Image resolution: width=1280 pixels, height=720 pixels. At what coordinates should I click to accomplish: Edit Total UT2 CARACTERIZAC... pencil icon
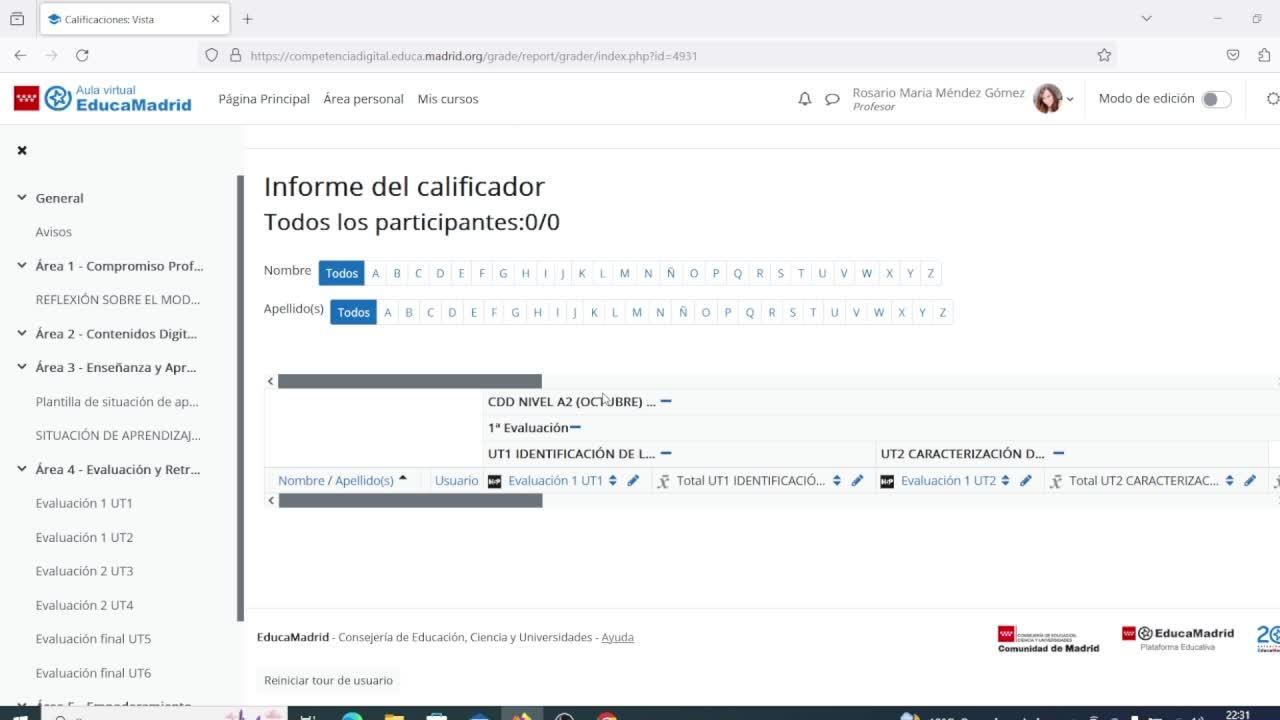tap(1250, 481)
